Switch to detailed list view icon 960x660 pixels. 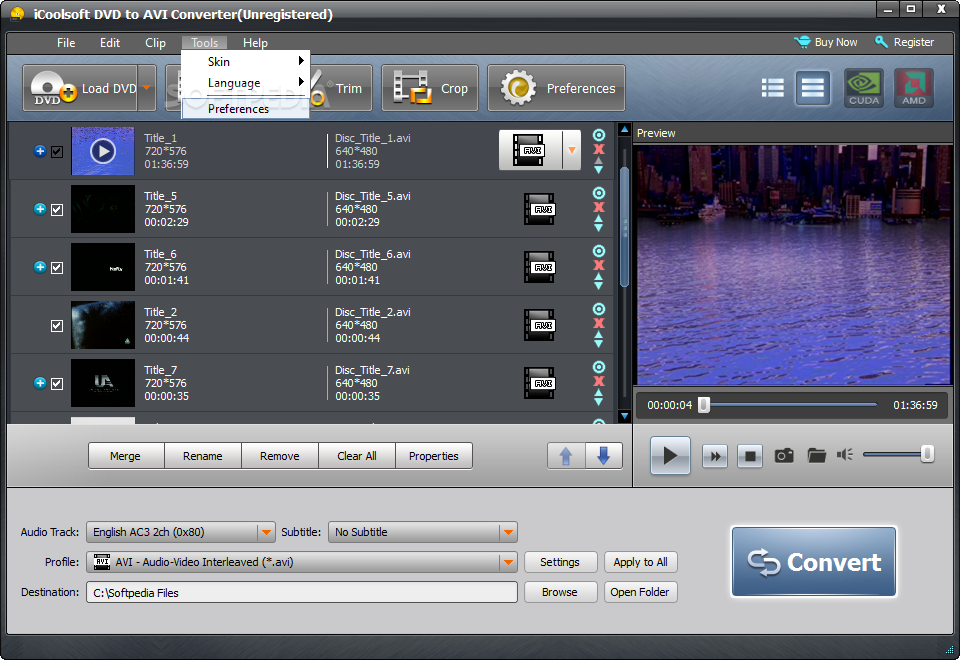click(773, 88)
